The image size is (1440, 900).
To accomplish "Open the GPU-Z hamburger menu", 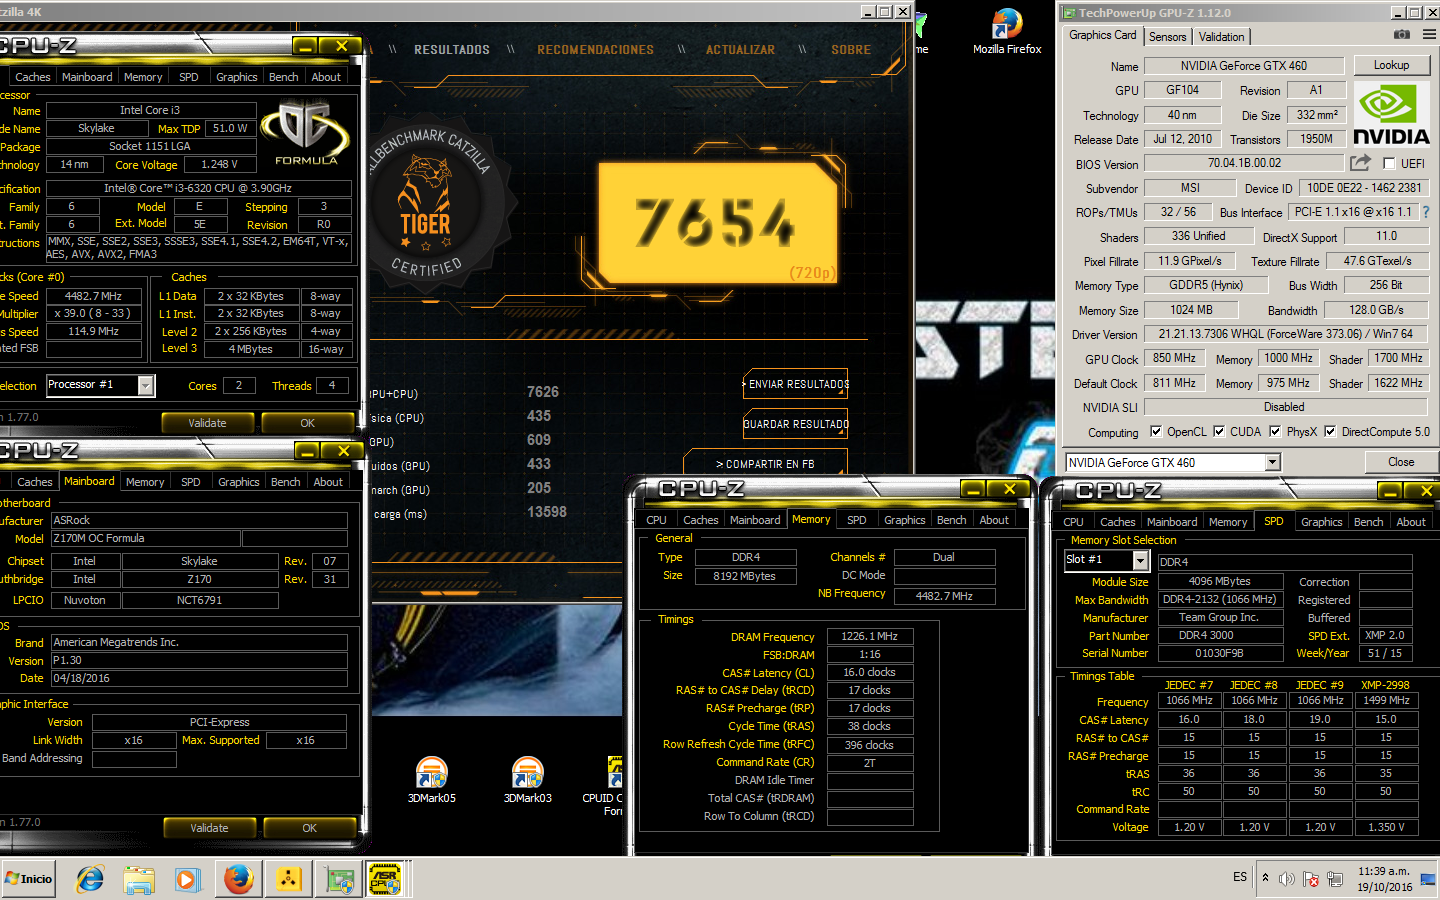I will (1429, 35).
